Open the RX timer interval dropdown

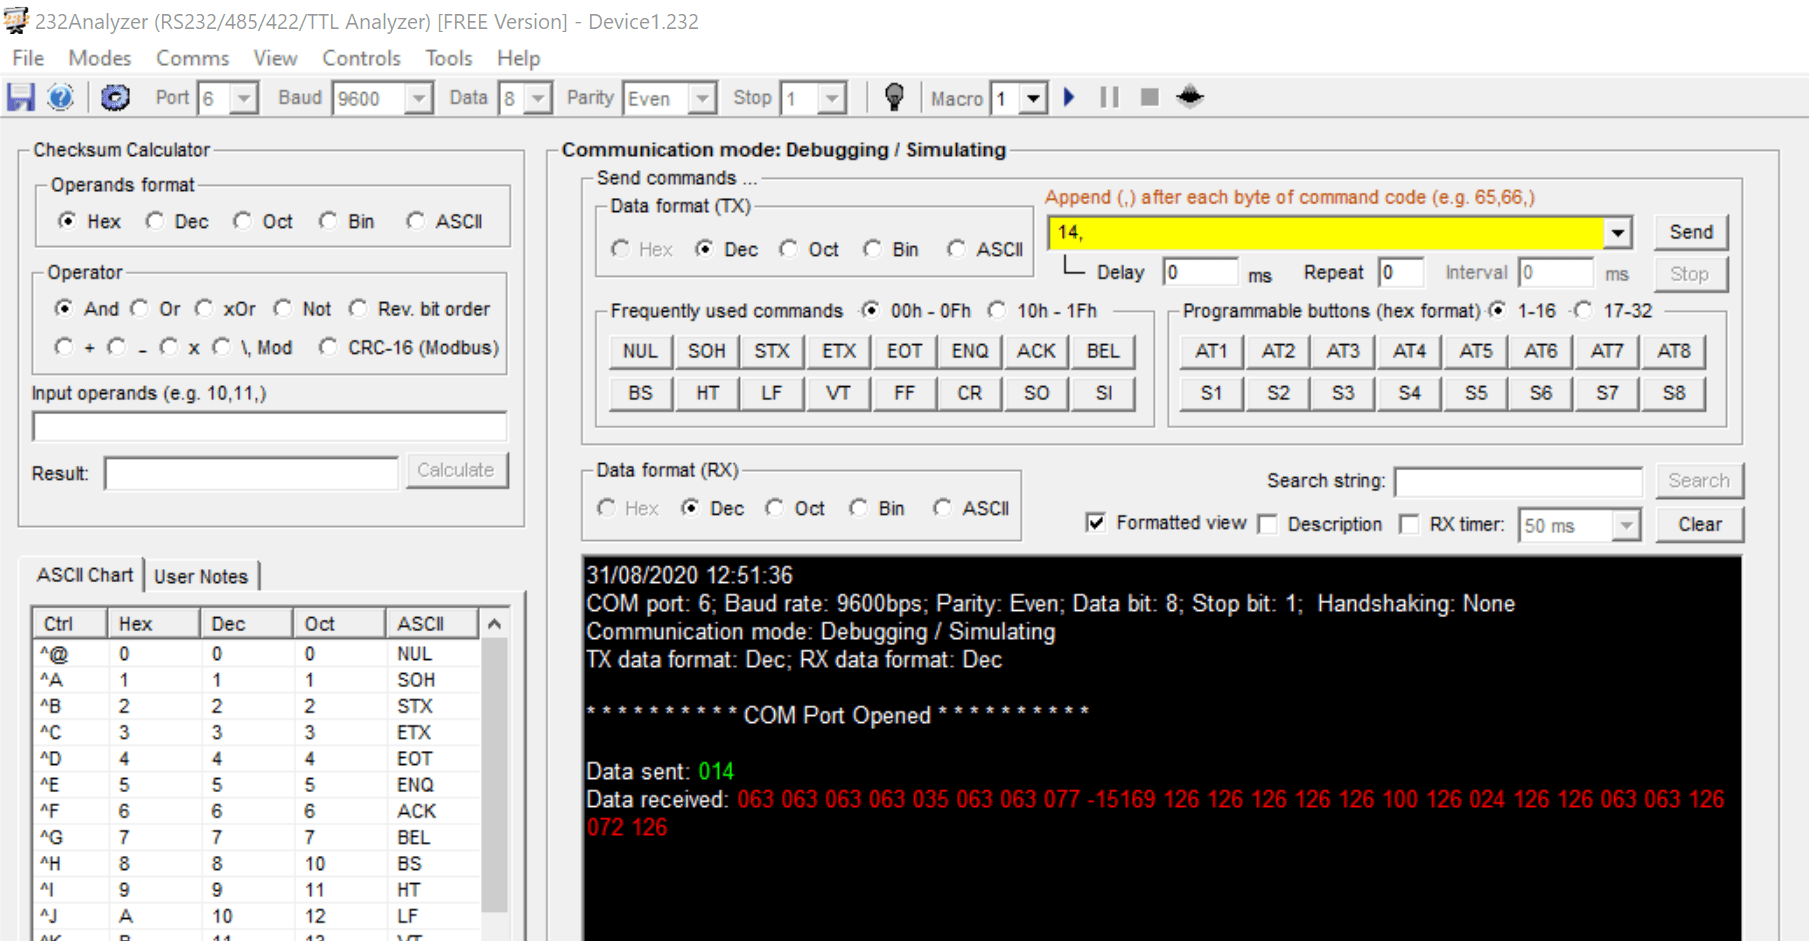point(1627,525)
